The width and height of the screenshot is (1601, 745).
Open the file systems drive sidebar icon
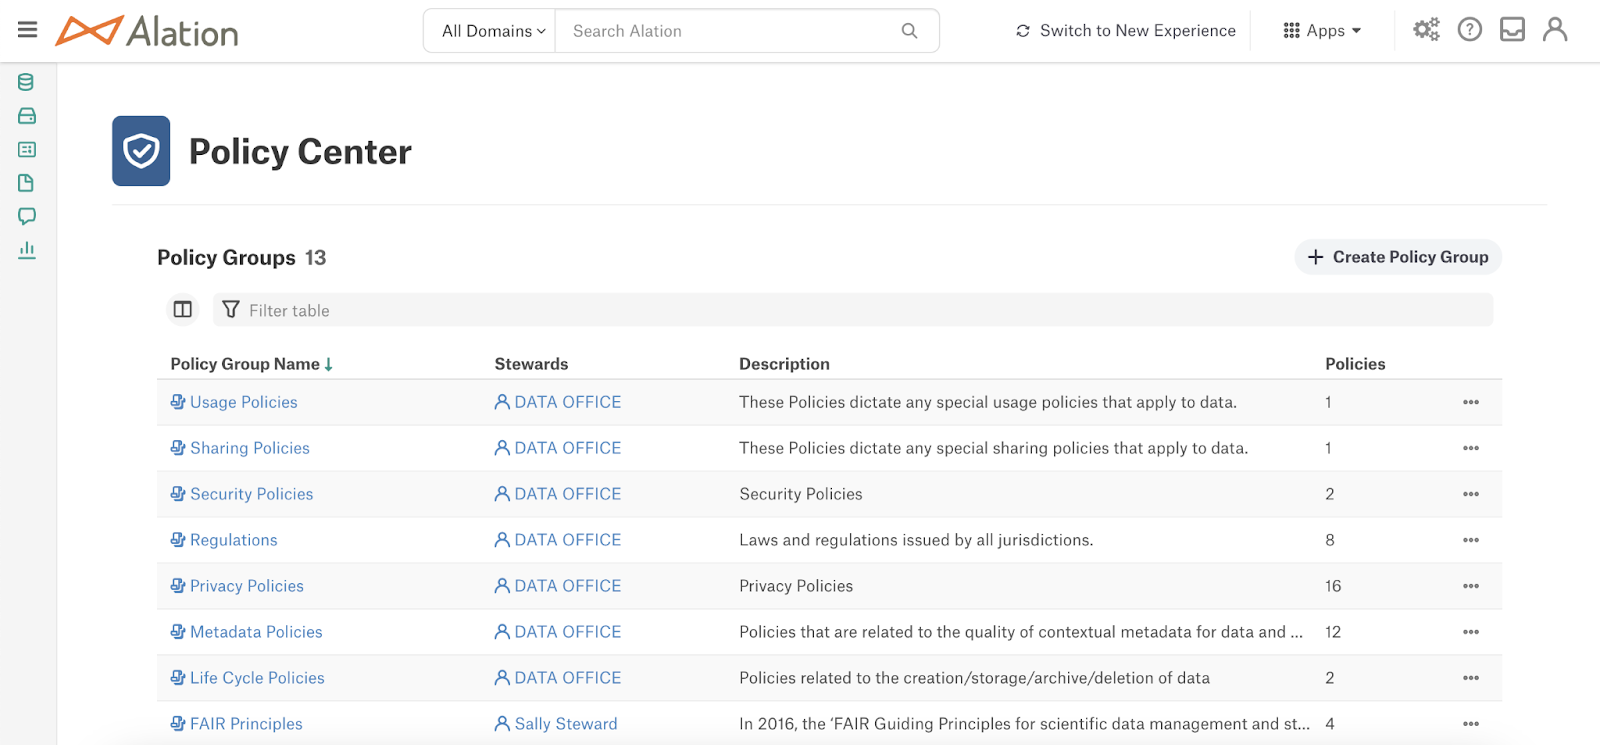coord(27,116)
